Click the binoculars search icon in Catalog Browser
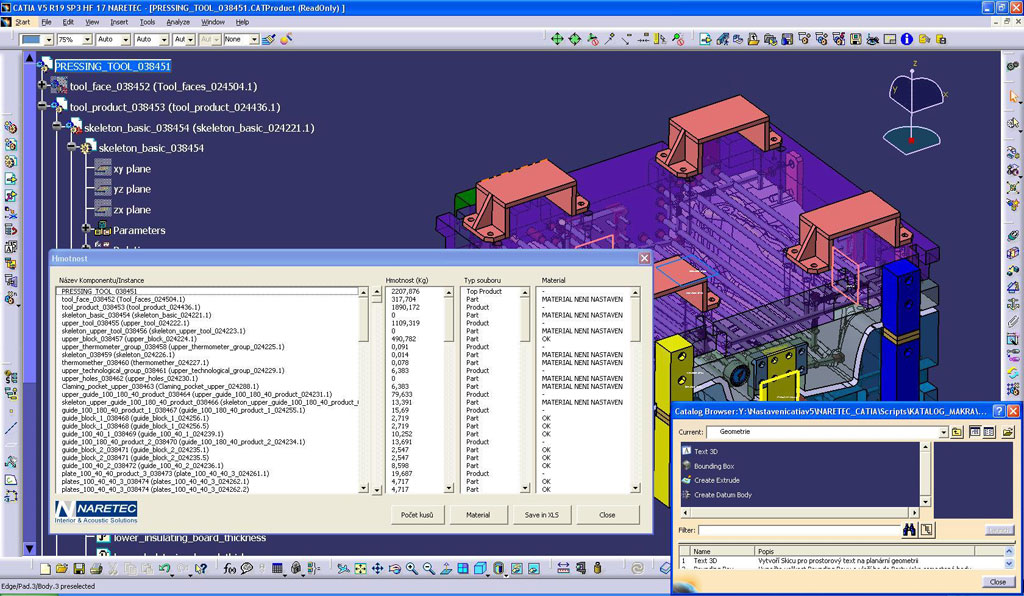 point(909,529)
